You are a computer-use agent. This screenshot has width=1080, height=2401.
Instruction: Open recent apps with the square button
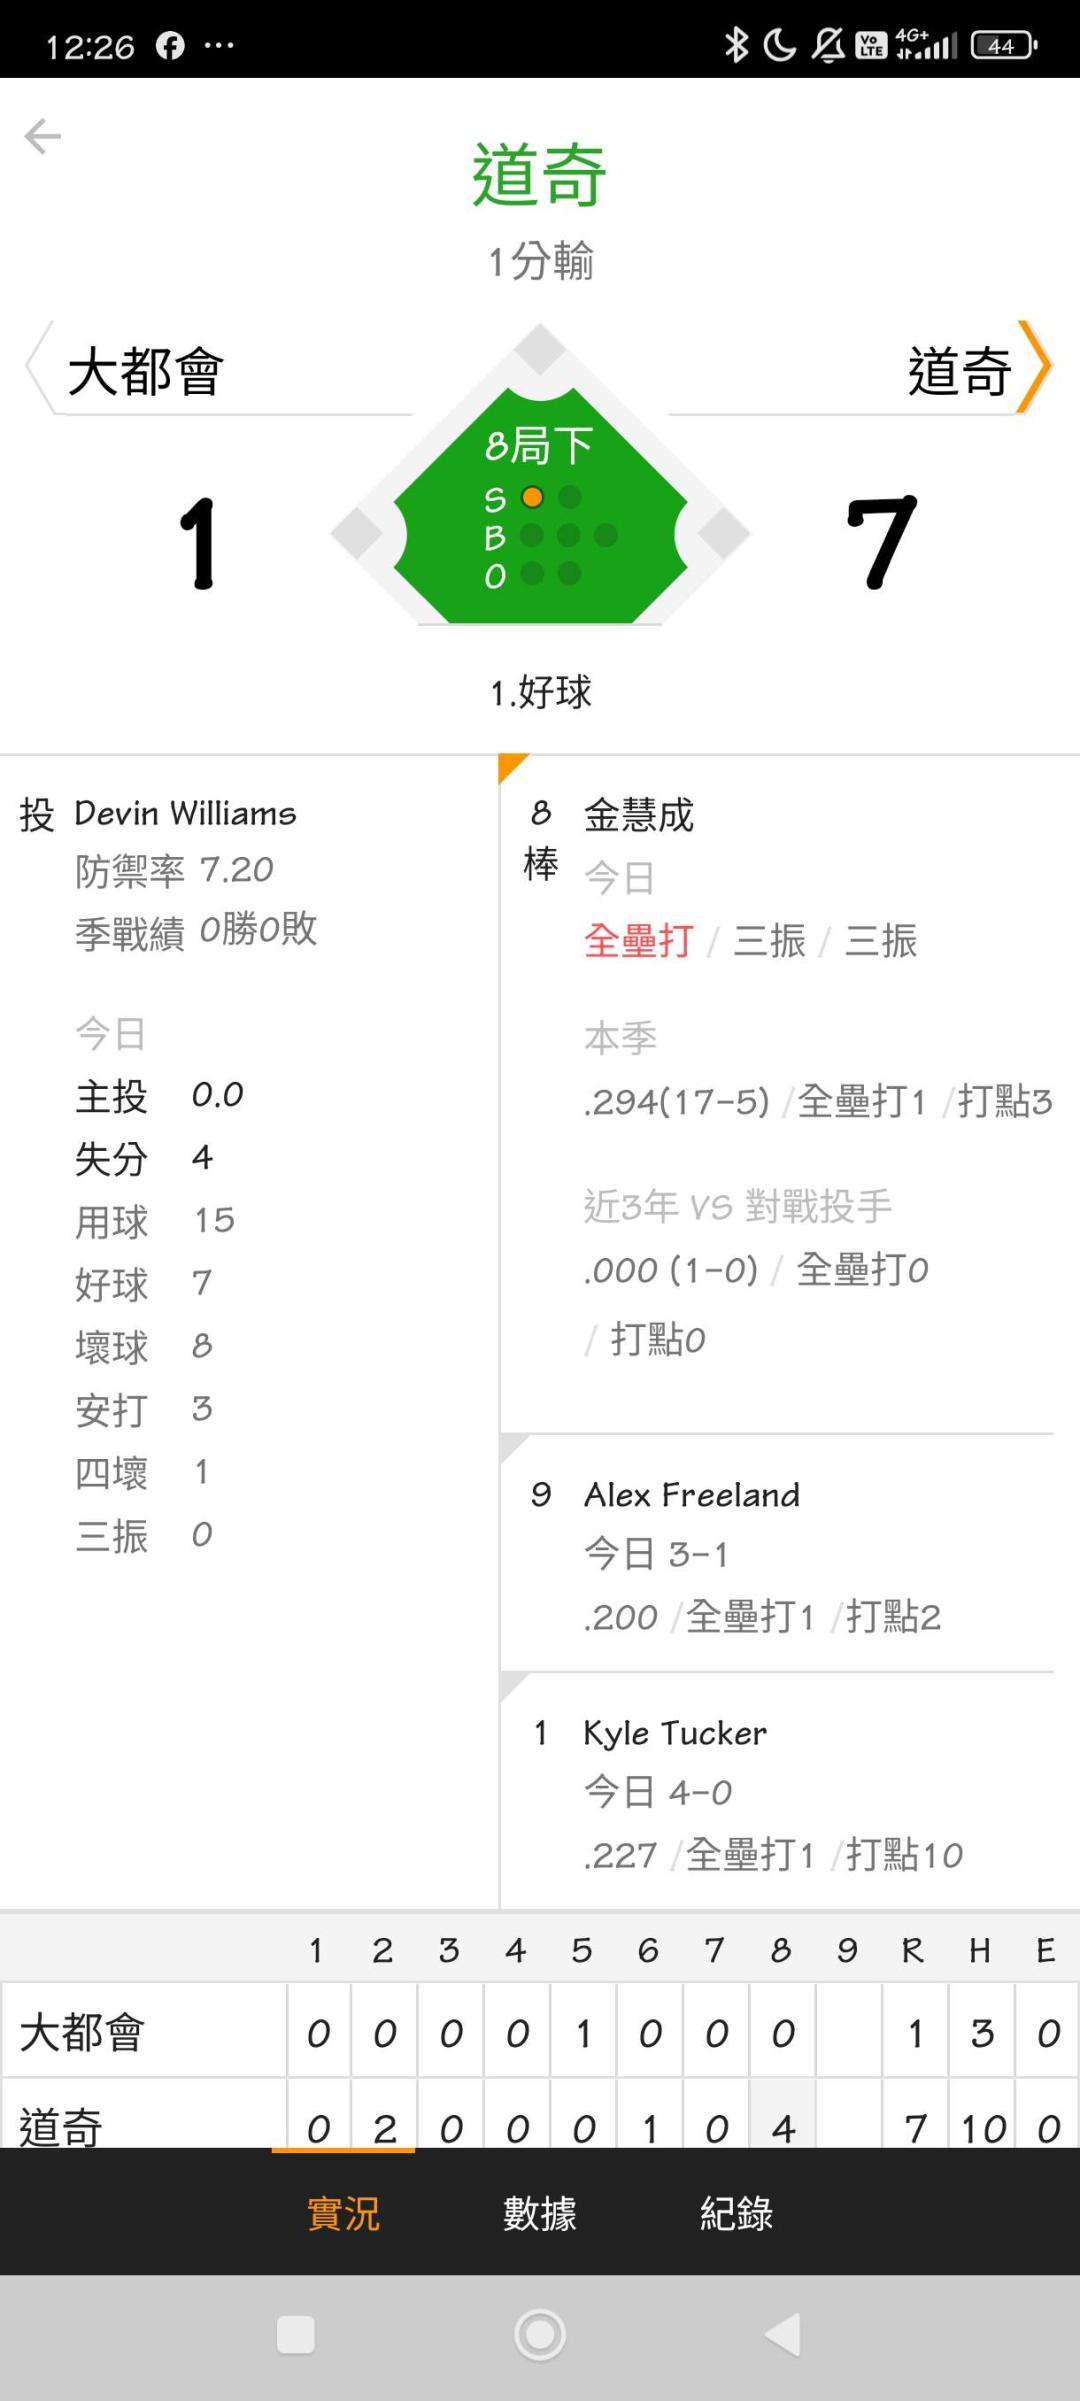[295, 2335]
